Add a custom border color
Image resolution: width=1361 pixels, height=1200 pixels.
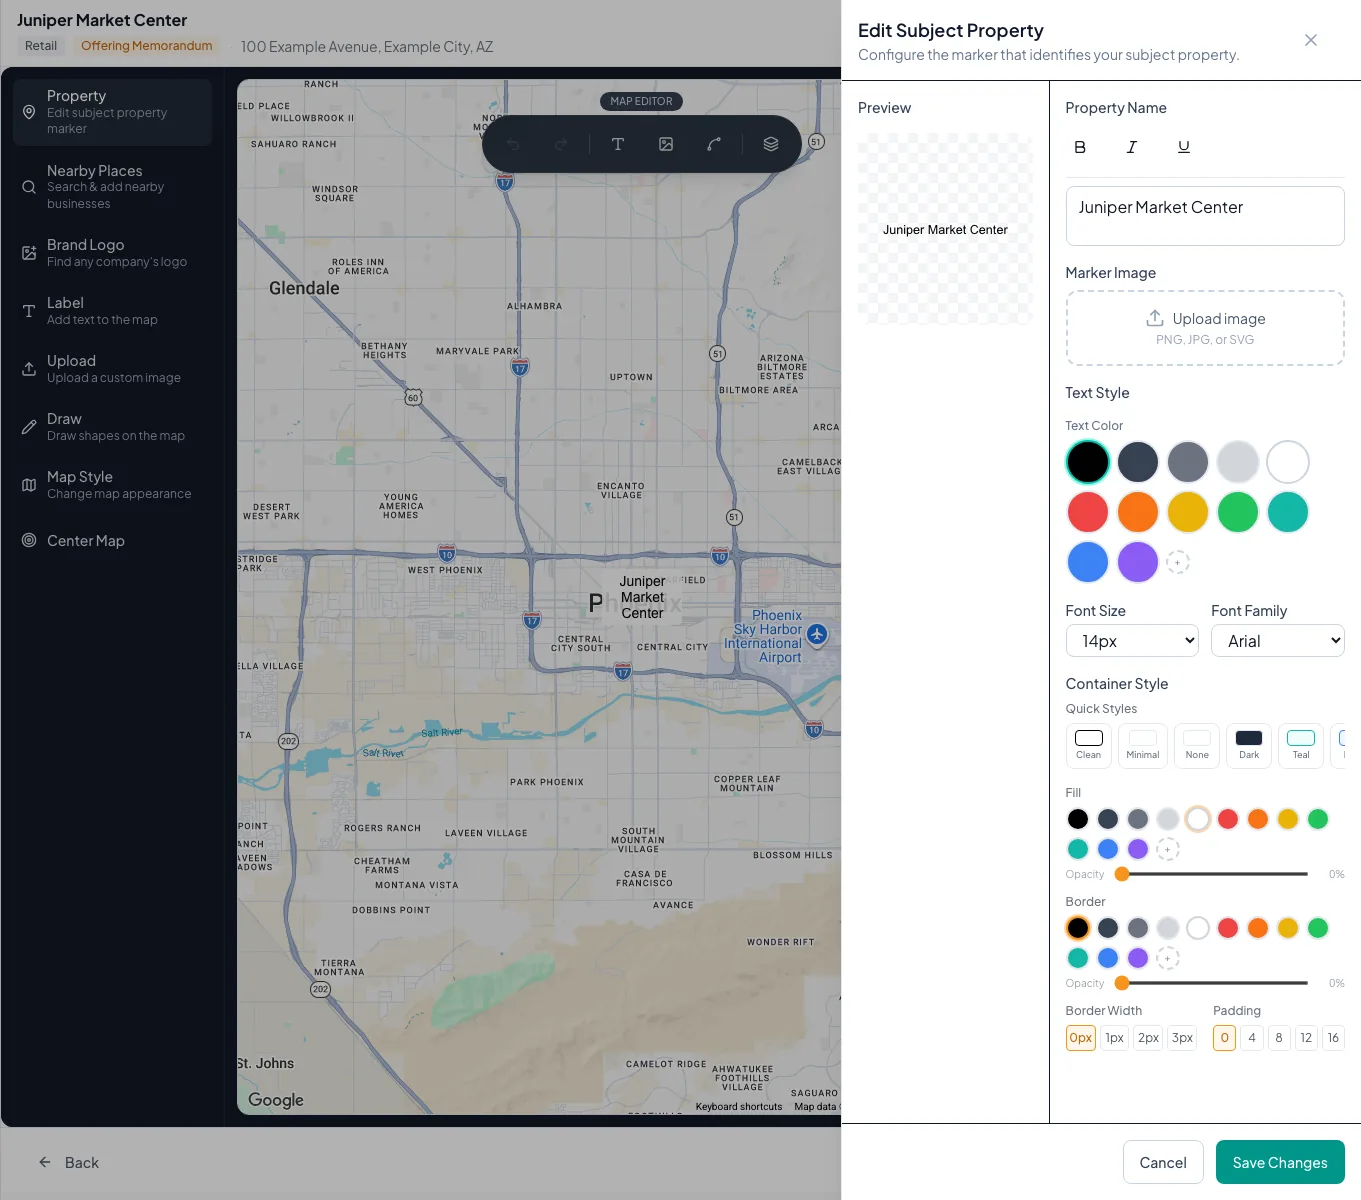[1168, 958]
